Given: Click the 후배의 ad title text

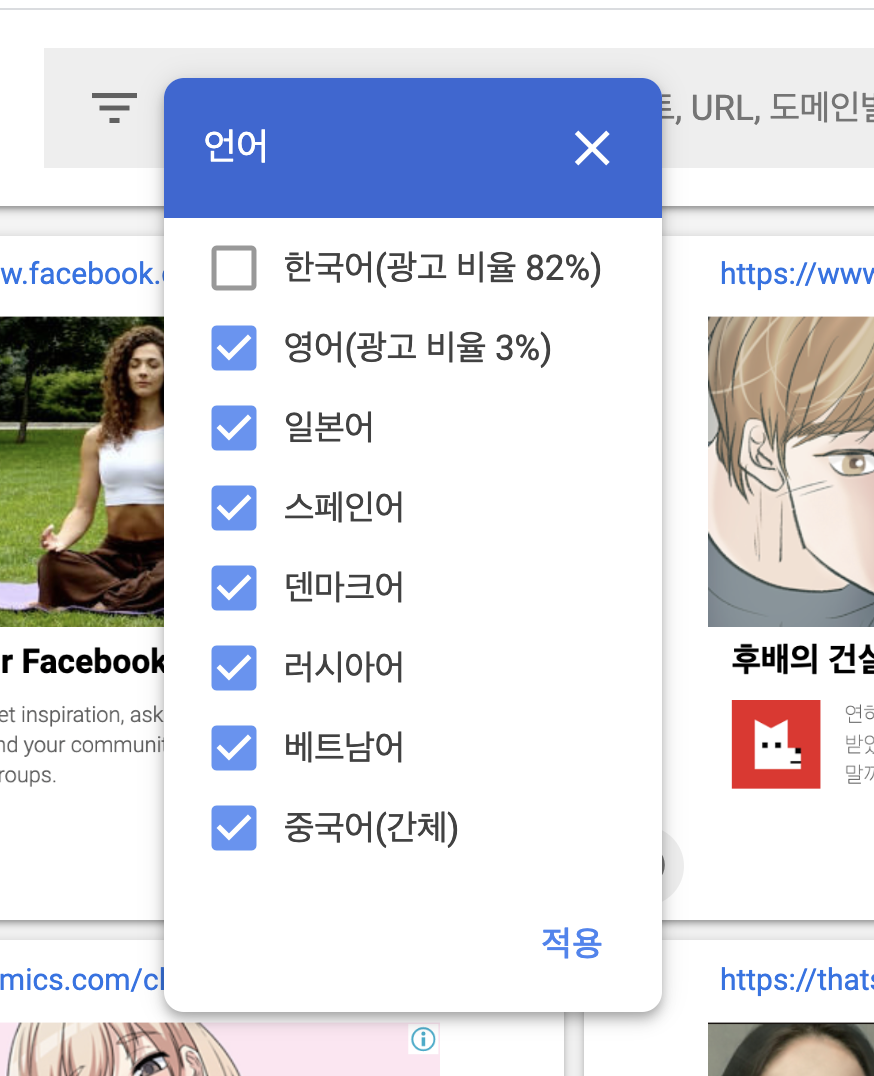Looking at the screenshot, I should click(803, 659).
